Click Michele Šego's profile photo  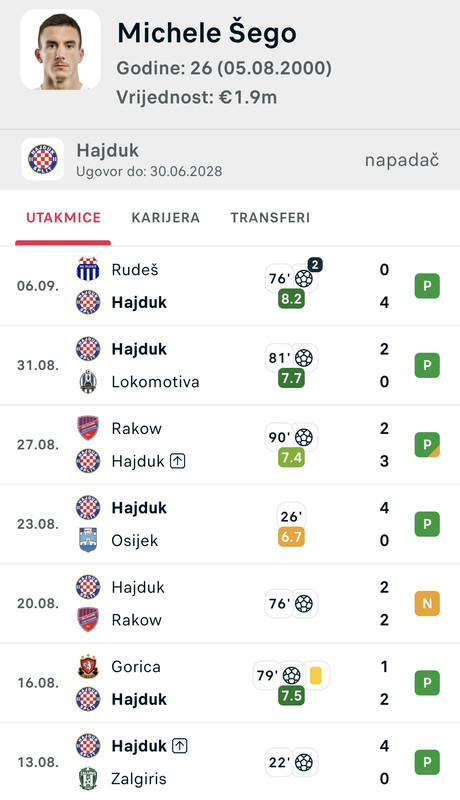coord(60,50)
